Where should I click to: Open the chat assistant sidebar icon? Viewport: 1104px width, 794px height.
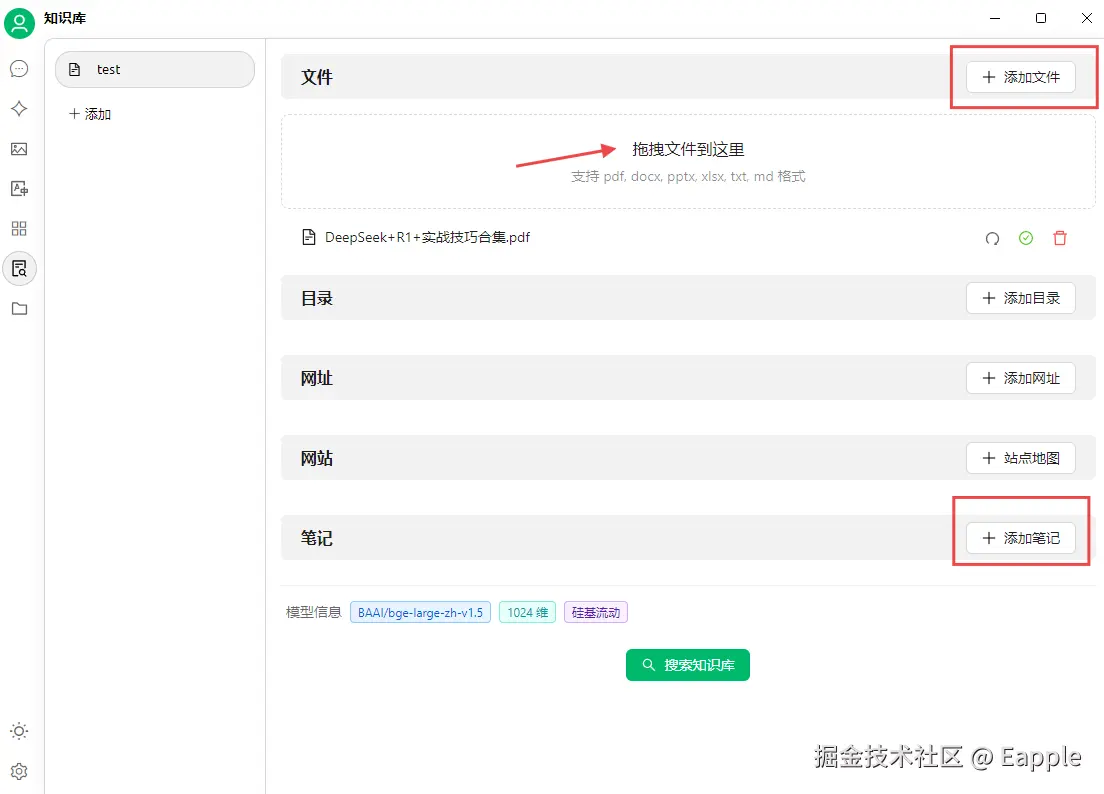coord(19,68)
